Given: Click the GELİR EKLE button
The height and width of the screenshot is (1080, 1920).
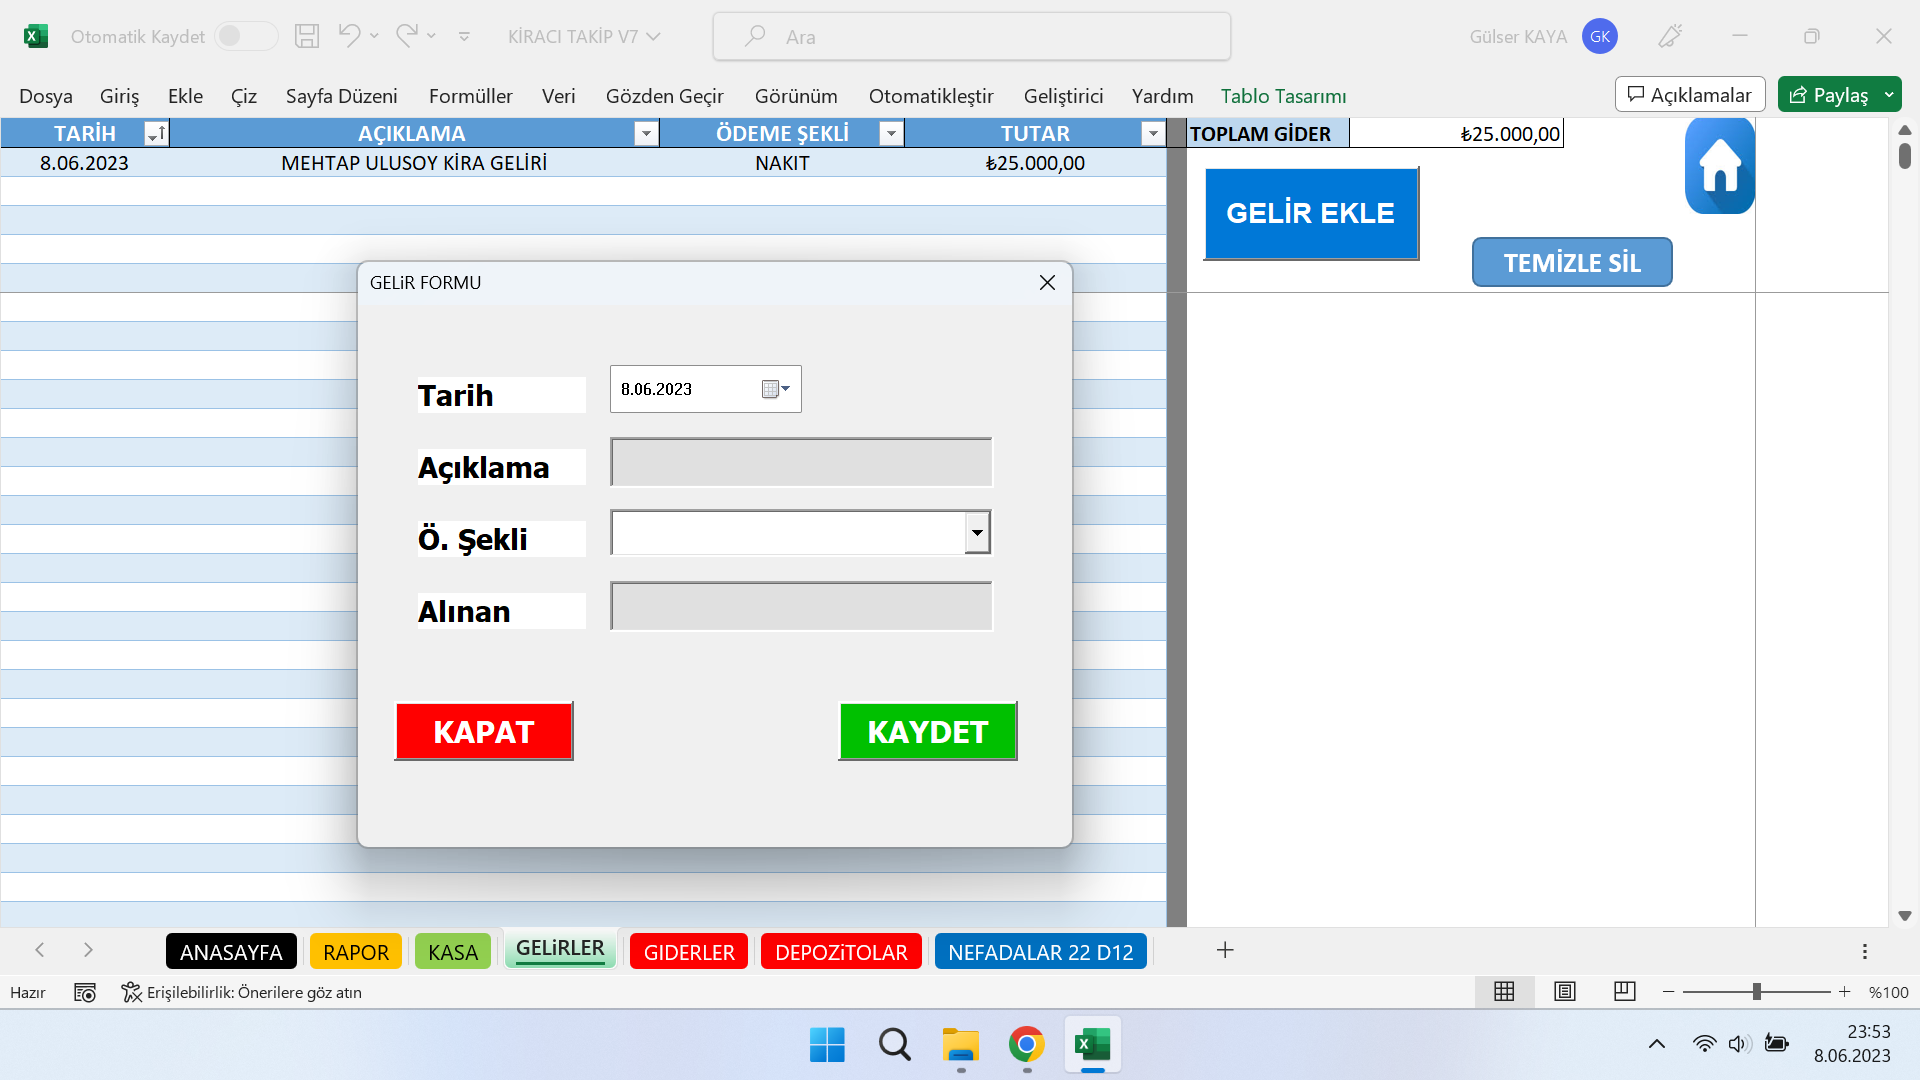Looking at the screenshot, I should [x=1311, y=213].
